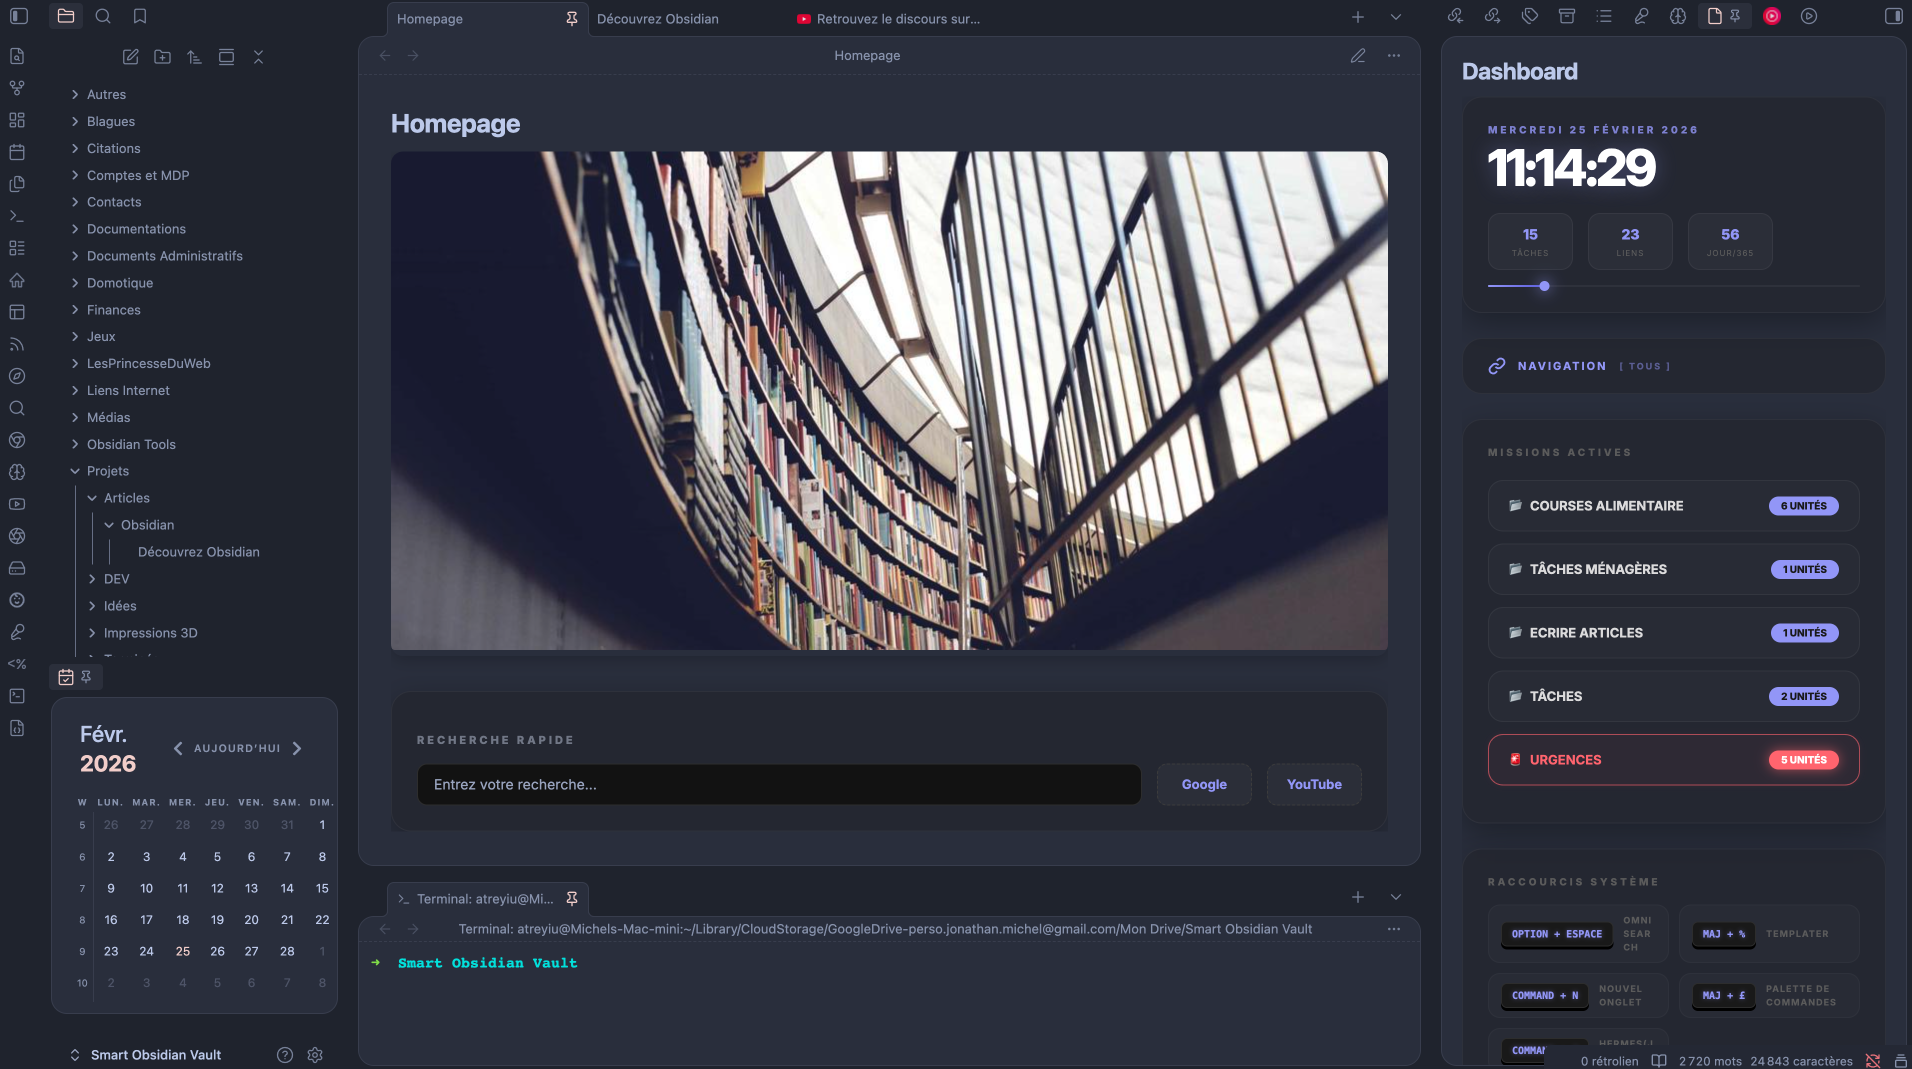Toggle the pinned state of the Homepage tab
The image size is (1912, 1069).
(571, 19)
